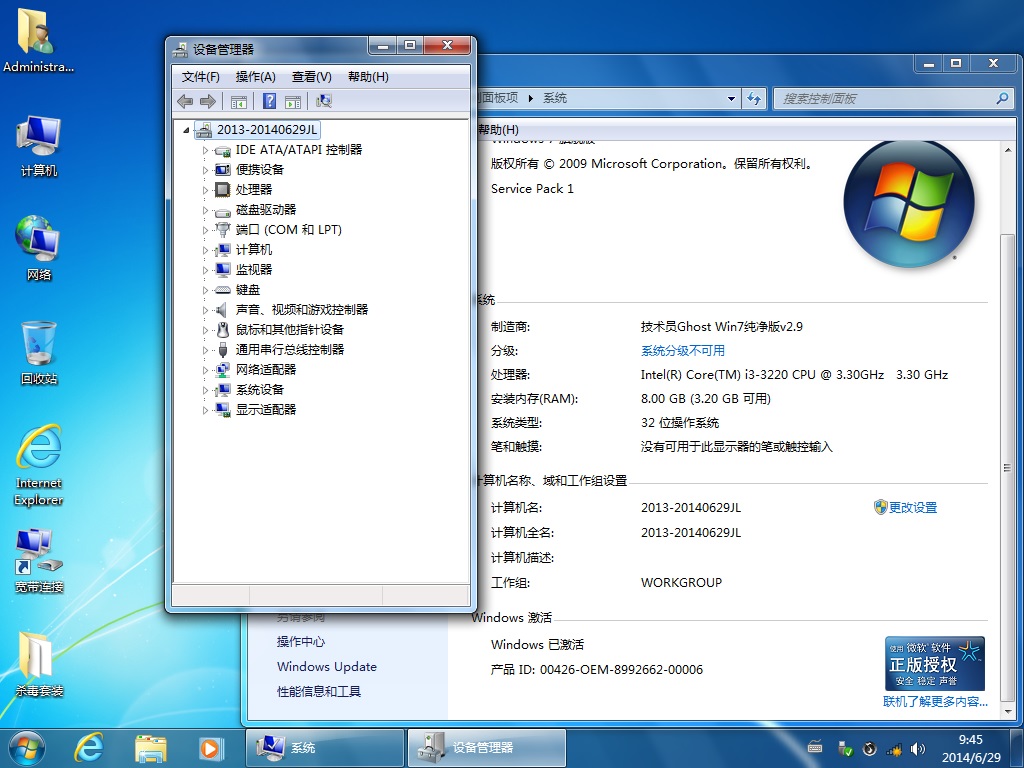Click the scroll-down arrow in System window
Screen dimensions: 1024x768
1007,711
